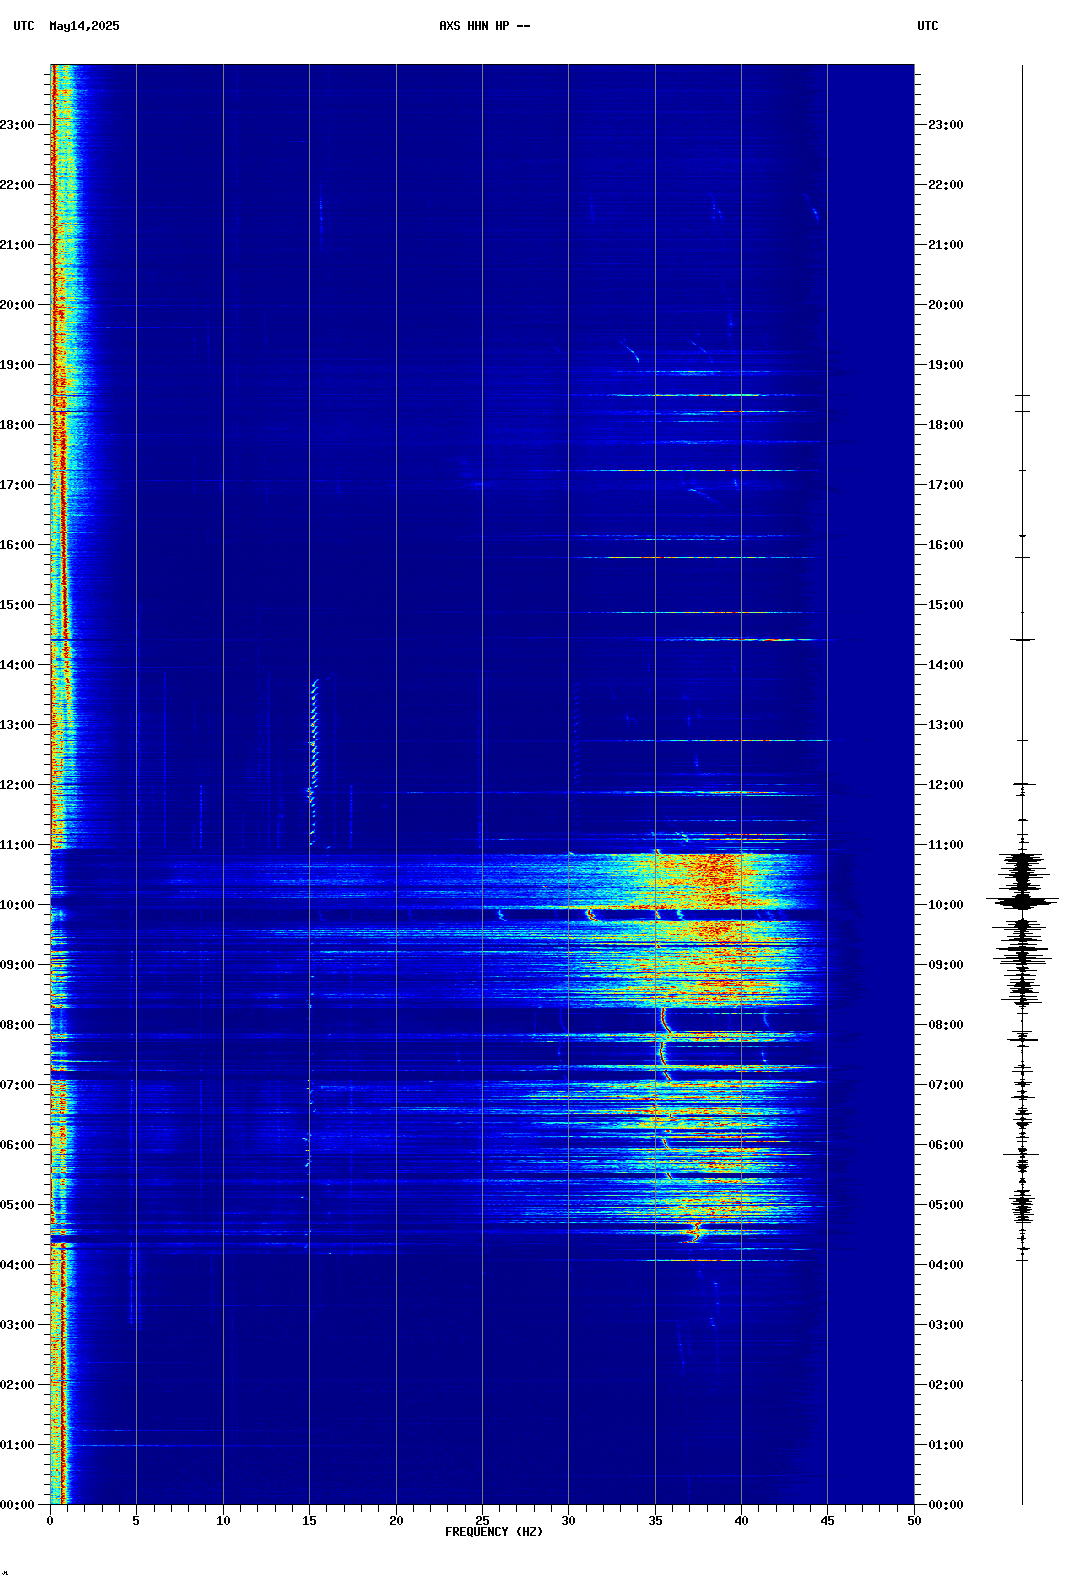Select the '07:00' label on the right time axis
This screenshot has height=1584, width=1066.
(x=946, y=1085)
